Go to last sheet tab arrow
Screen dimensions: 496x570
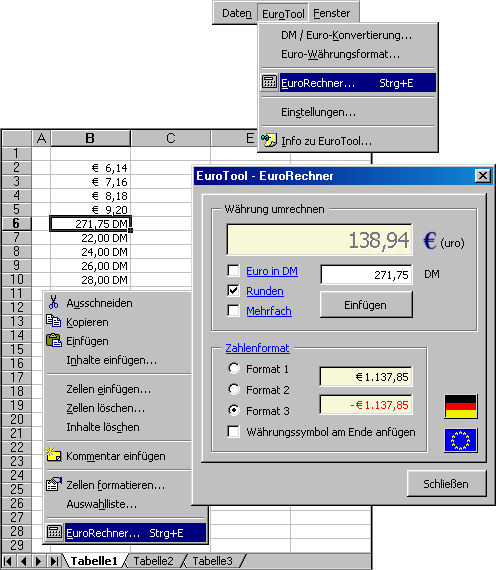click(54, 561)
